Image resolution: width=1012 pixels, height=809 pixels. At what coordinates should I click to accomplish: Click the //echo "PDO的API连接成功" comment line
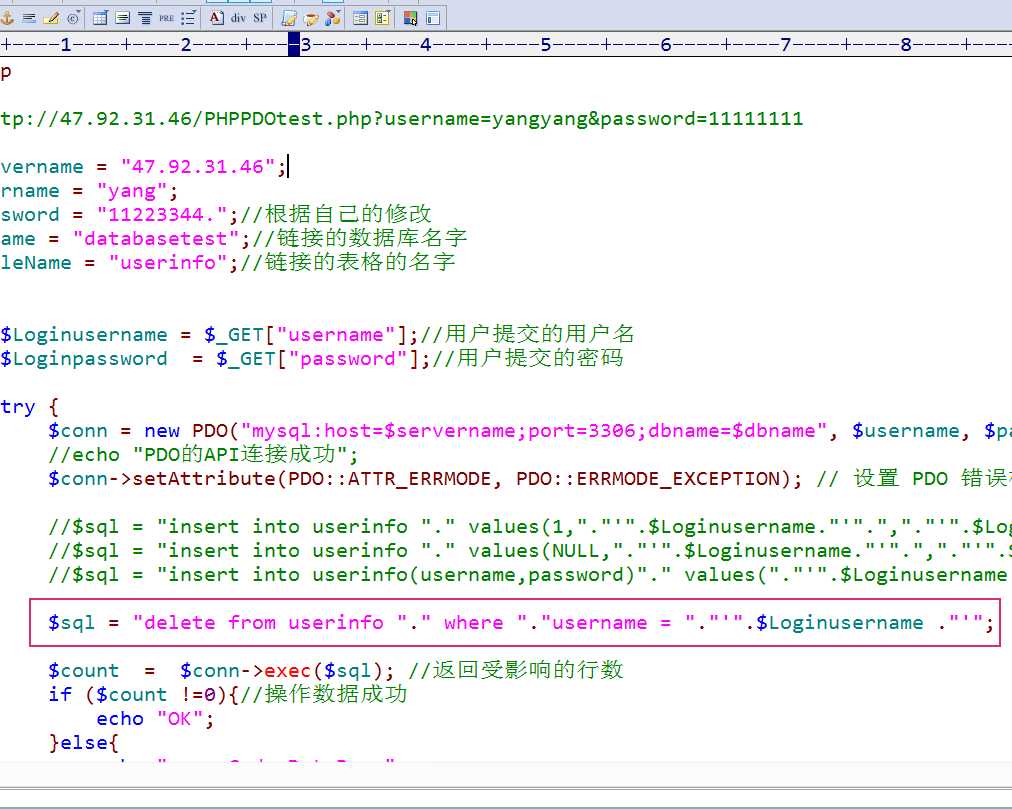coord(203,455)
